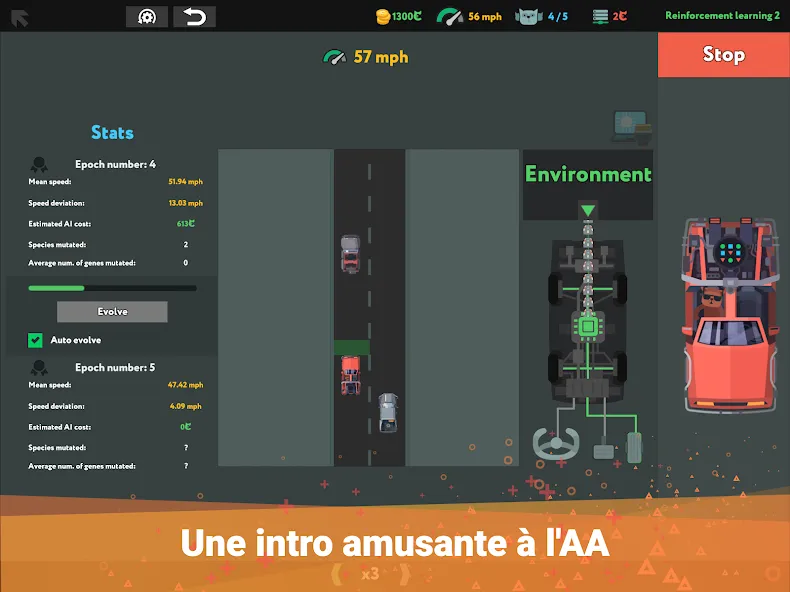
Task: Click the Epoch number: 5 heading
Action: click(115, 368)
